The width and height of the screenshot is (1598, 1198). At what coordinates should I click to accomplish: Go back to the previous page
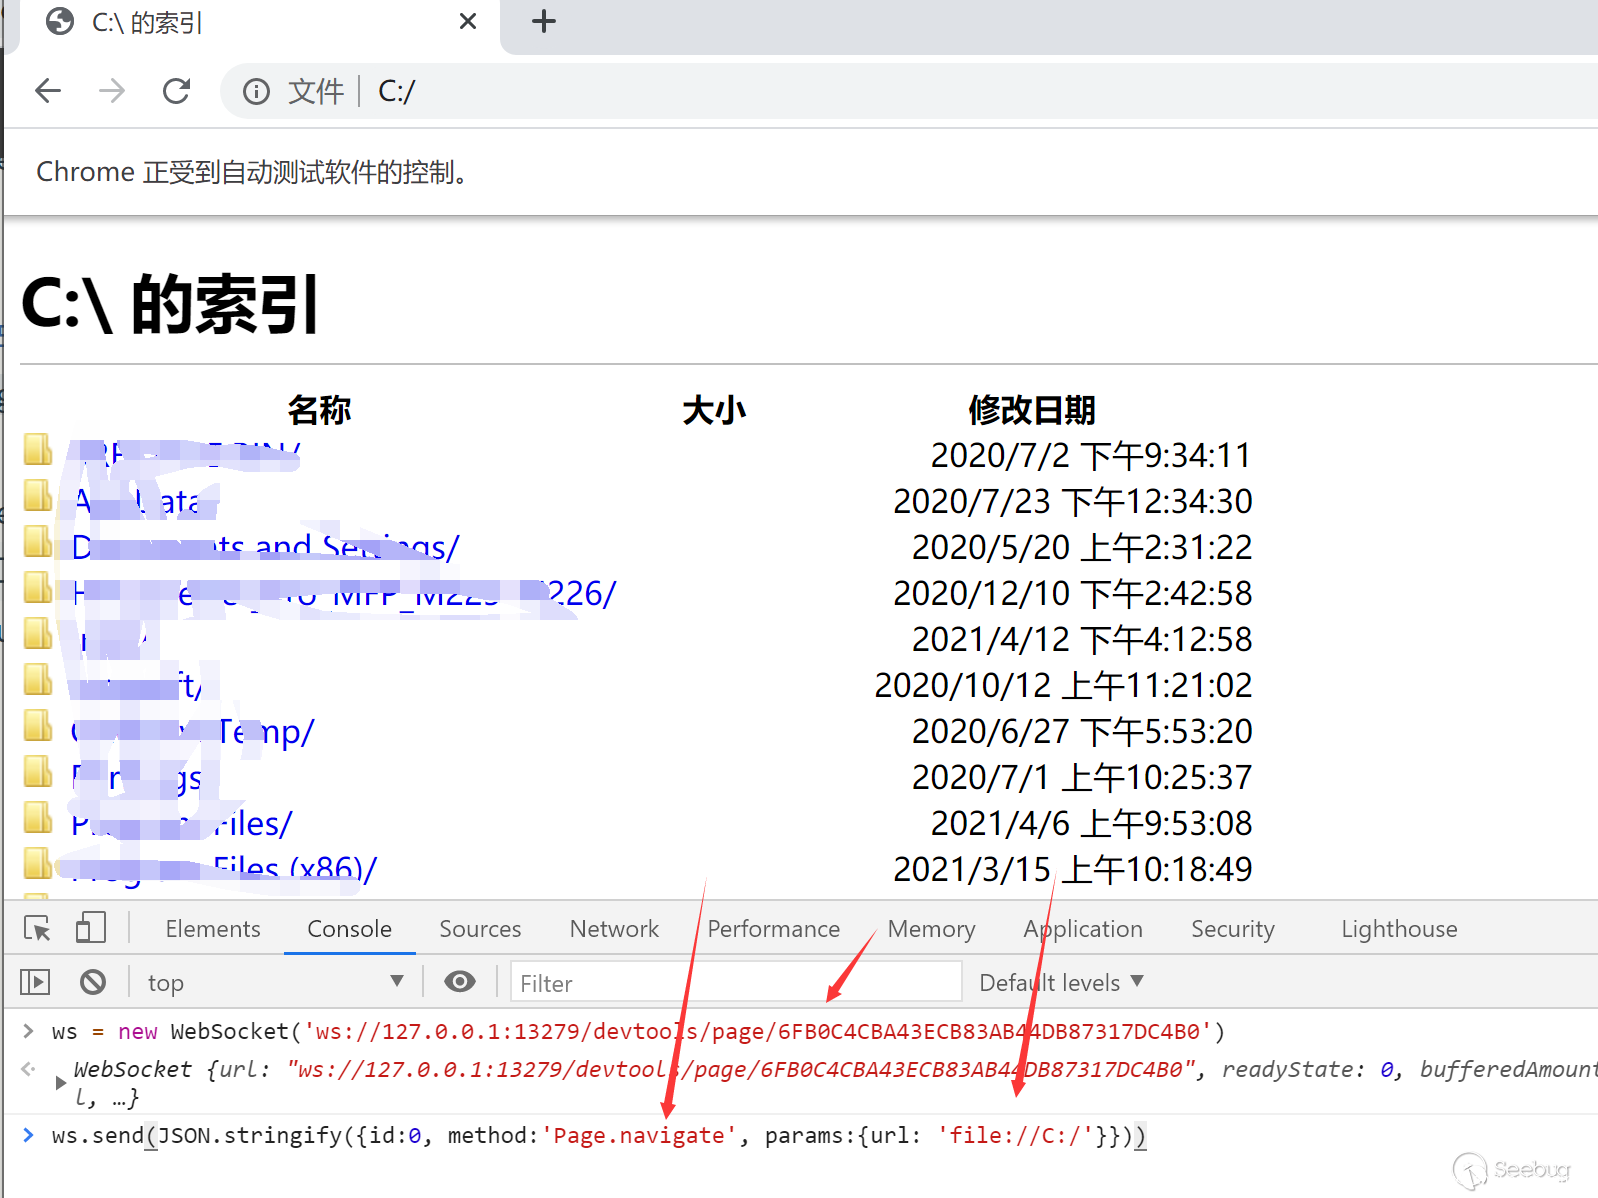[x=48, y=91]
